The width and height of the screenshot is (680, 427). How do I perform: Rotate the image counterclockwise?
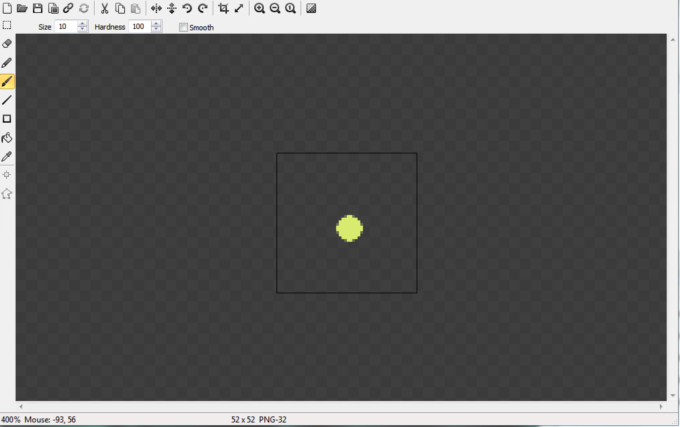(x=187, y=8)
